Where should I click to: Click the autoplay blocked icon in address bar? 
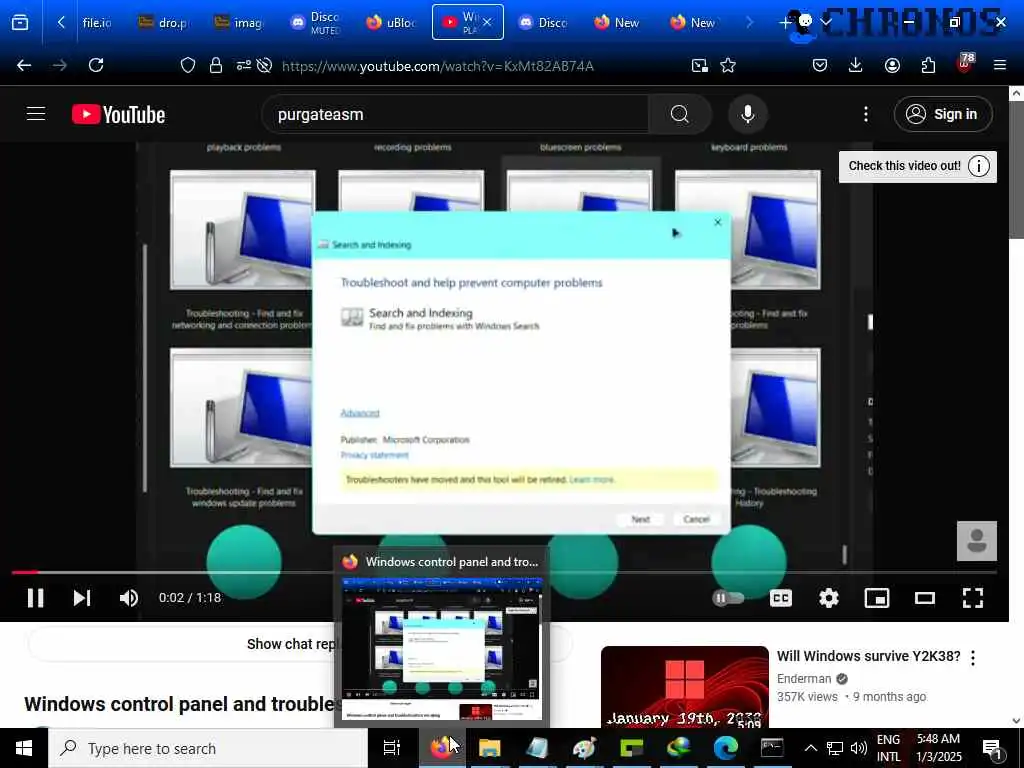264,65
